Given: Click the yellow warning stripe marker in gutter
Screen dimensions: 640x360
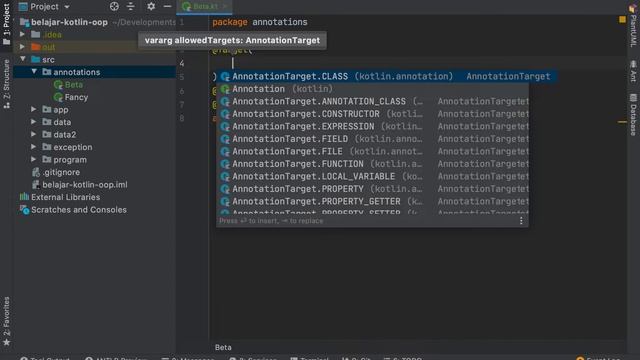Looking at the screenshot, I should (622, 122).
